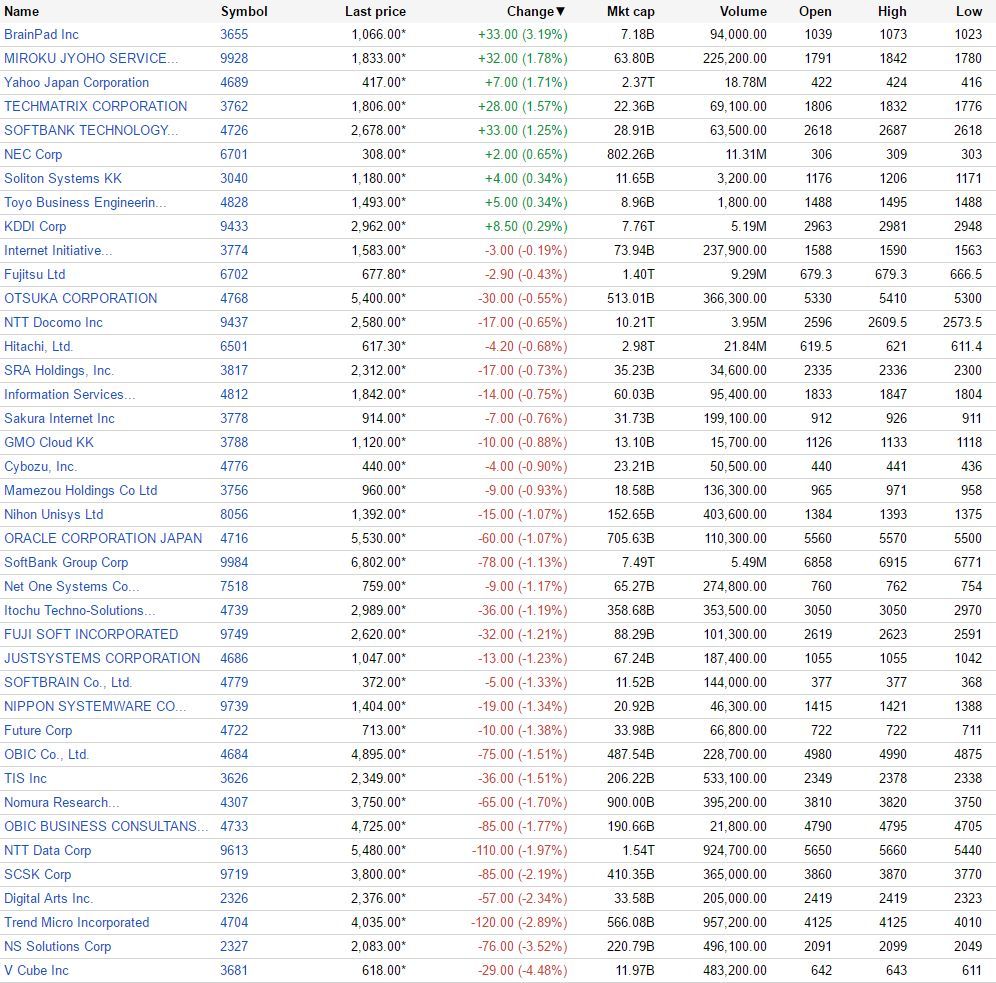Open Net One Systems link

pos(72,587)
